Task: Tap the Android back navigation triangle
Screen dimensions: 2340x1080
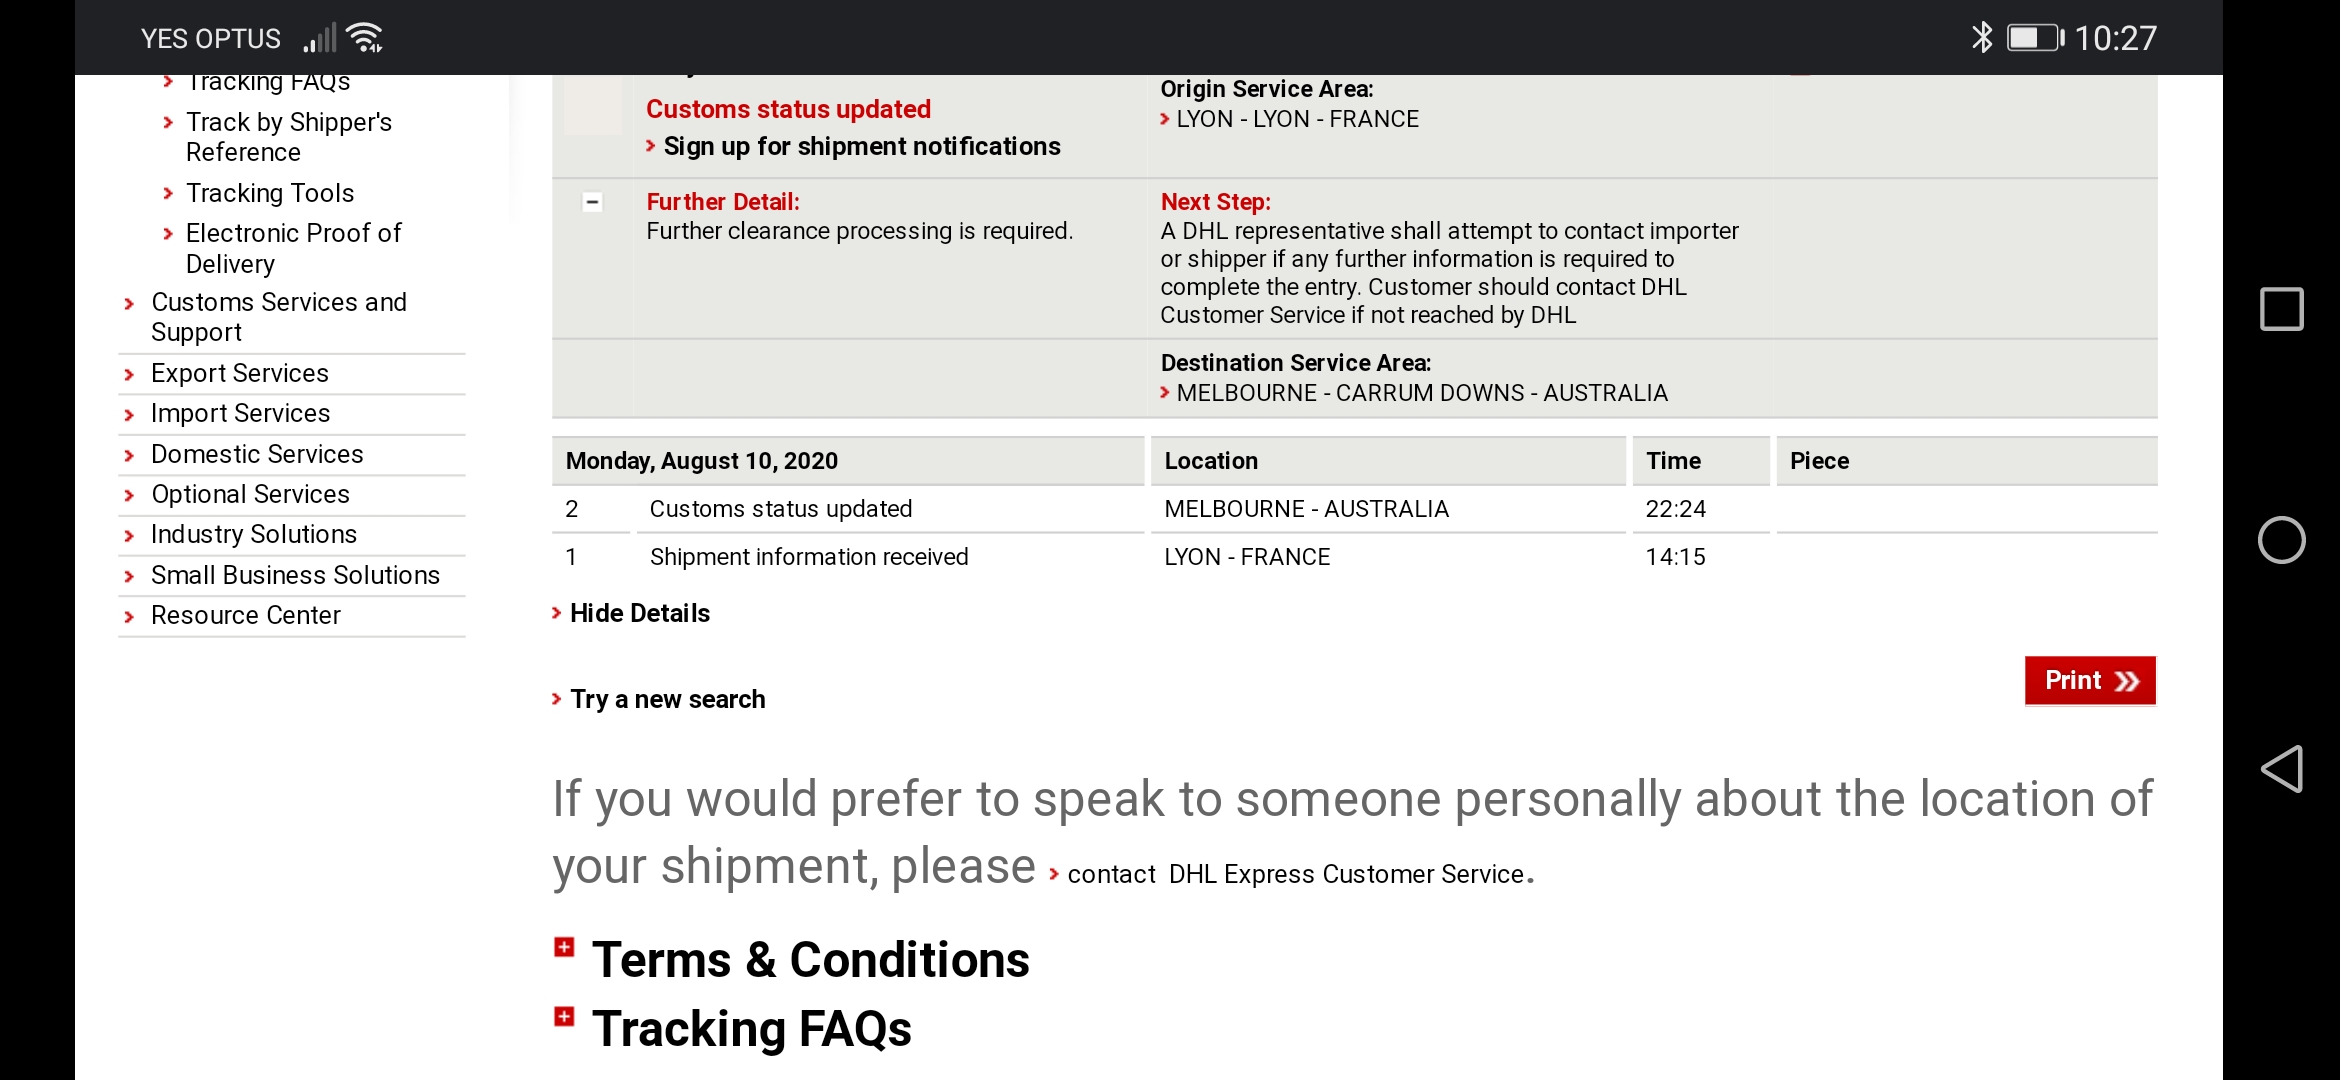Action: [2281, 769]
